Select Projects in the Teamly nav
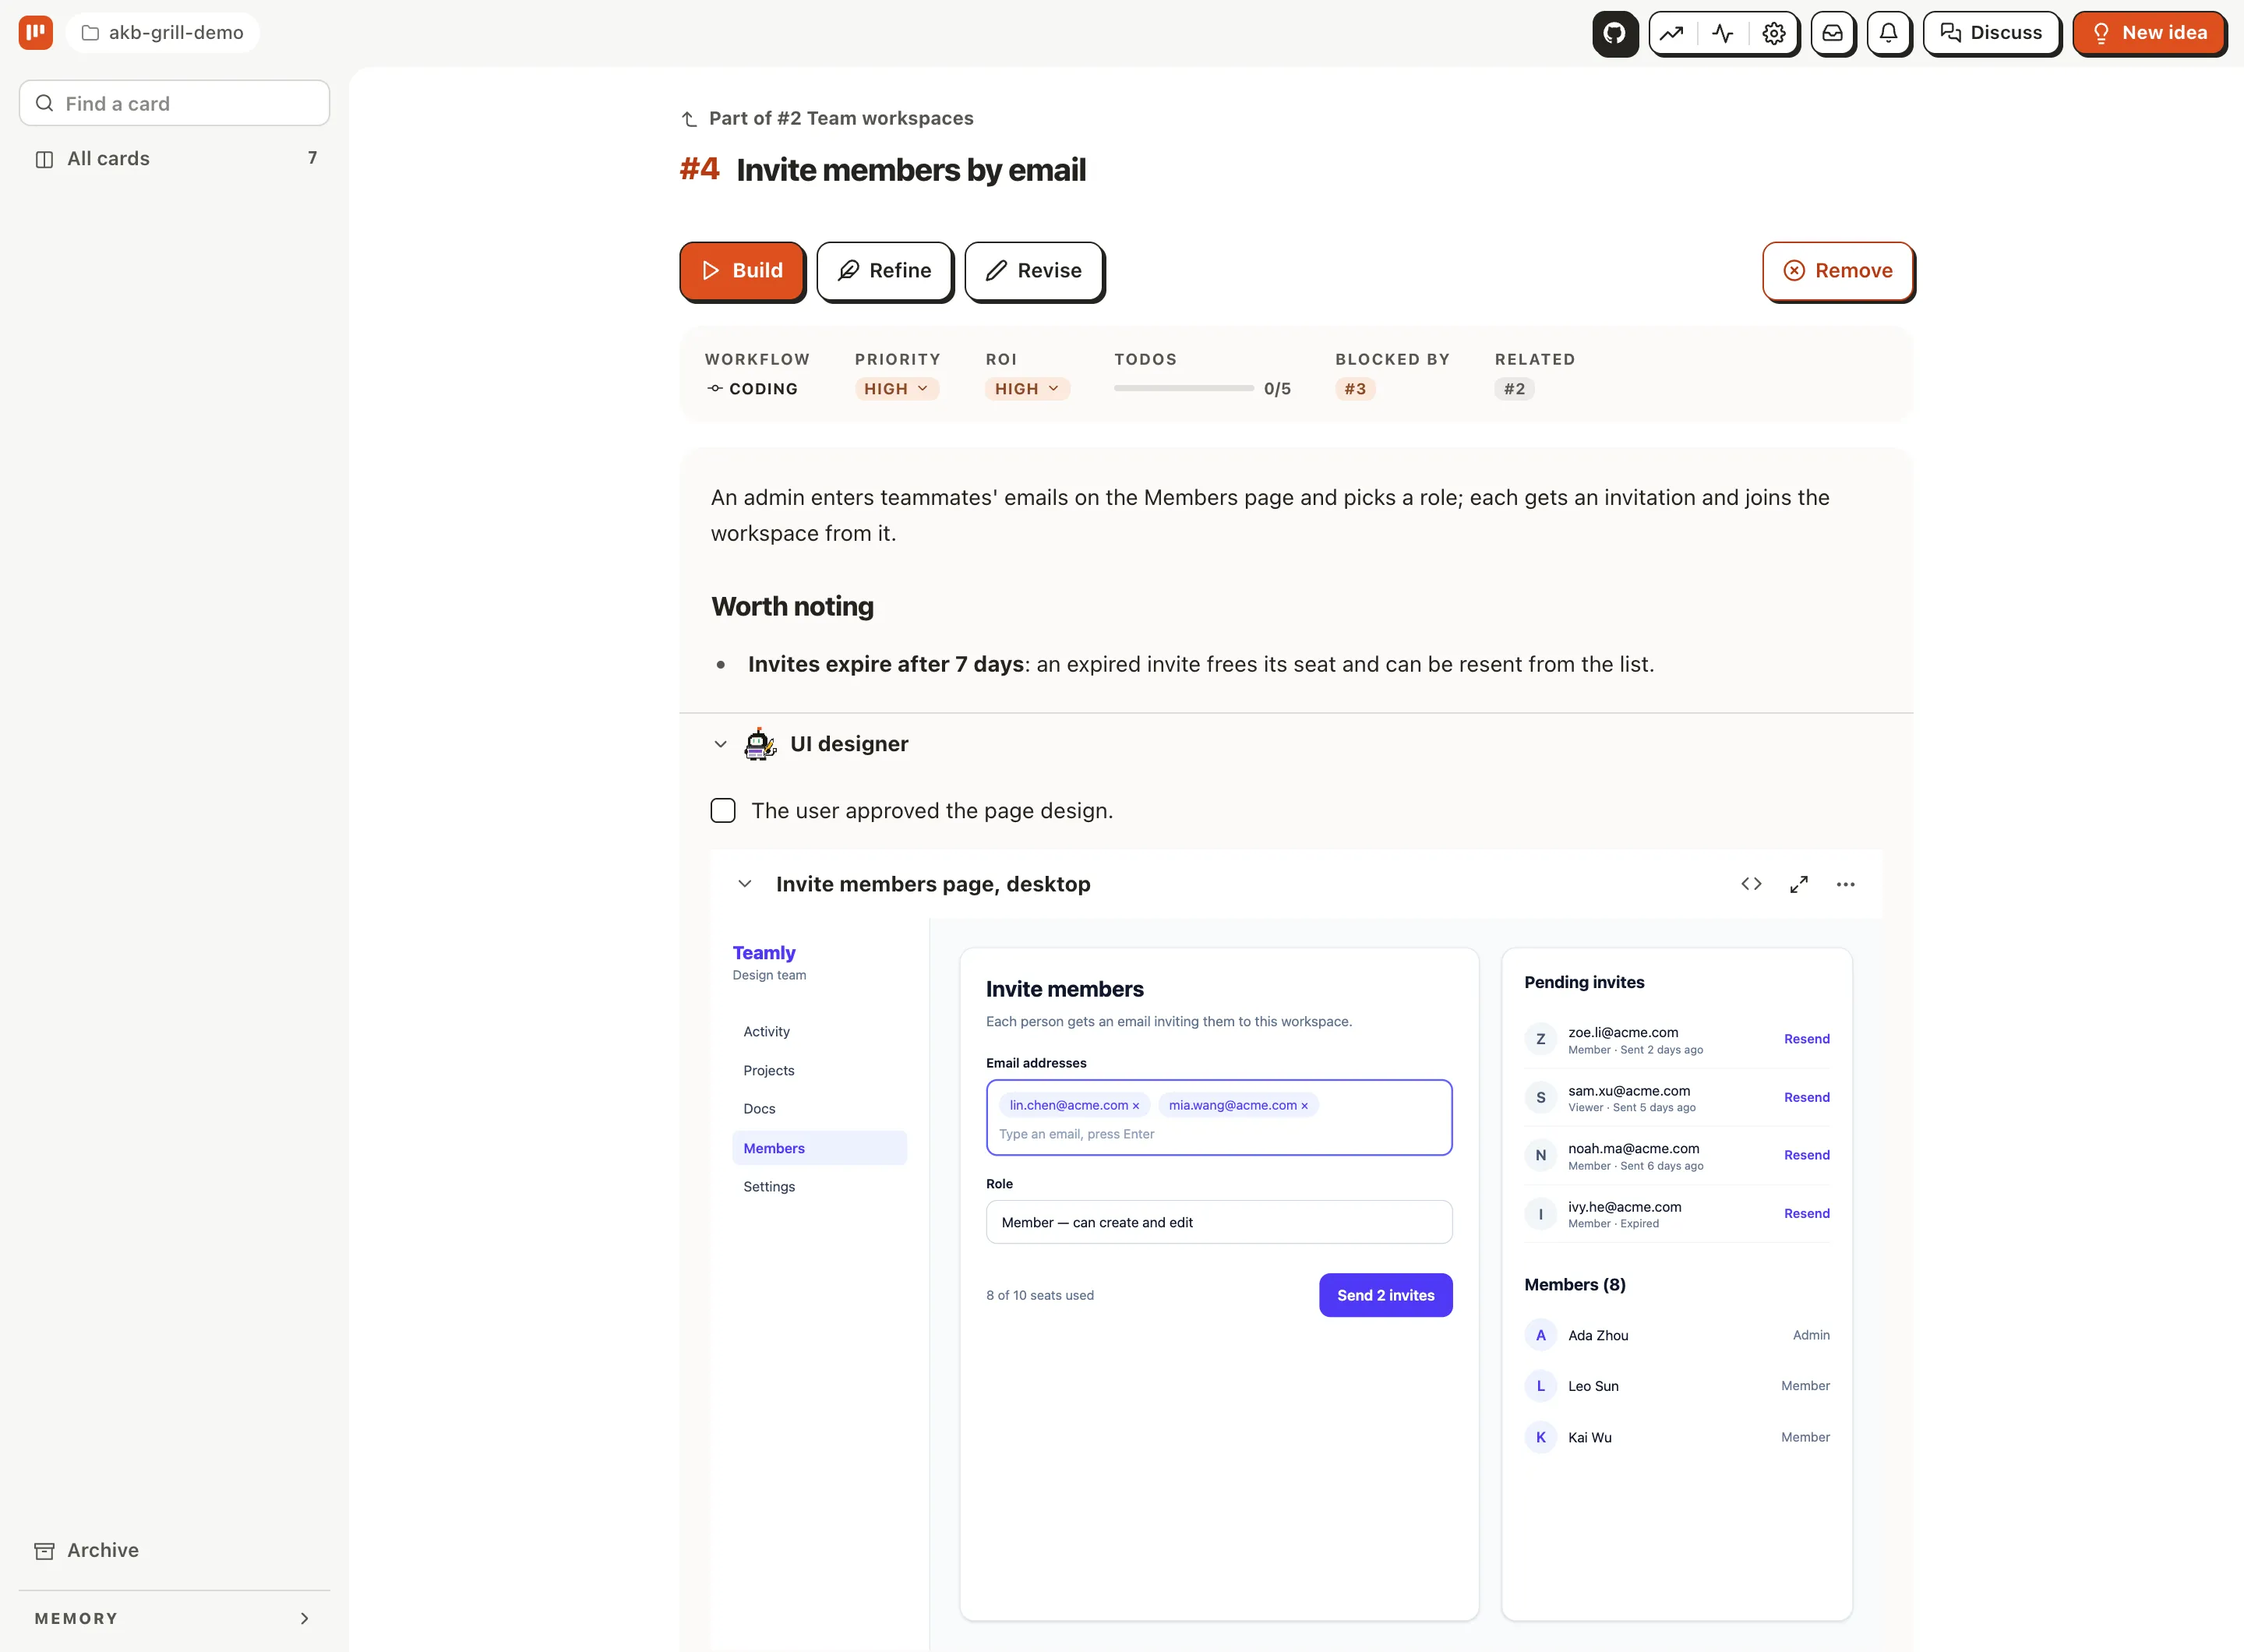 [819, 1070]
